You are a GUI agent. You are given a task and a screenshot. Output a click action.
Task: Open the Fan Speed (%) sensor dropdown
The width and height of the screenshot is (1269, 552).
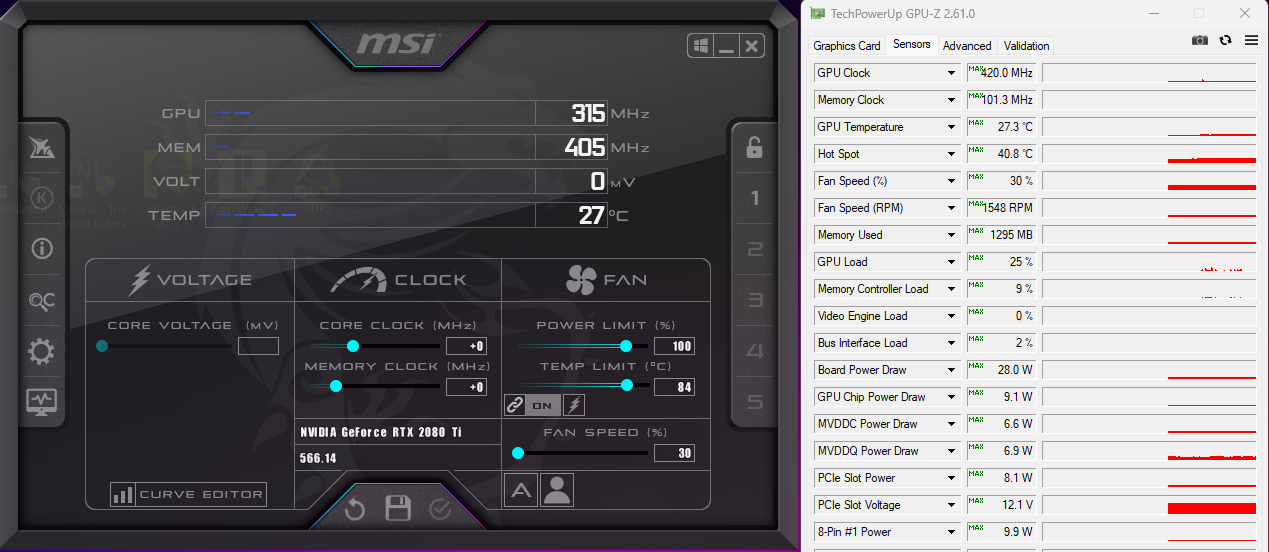click(951, 181)
